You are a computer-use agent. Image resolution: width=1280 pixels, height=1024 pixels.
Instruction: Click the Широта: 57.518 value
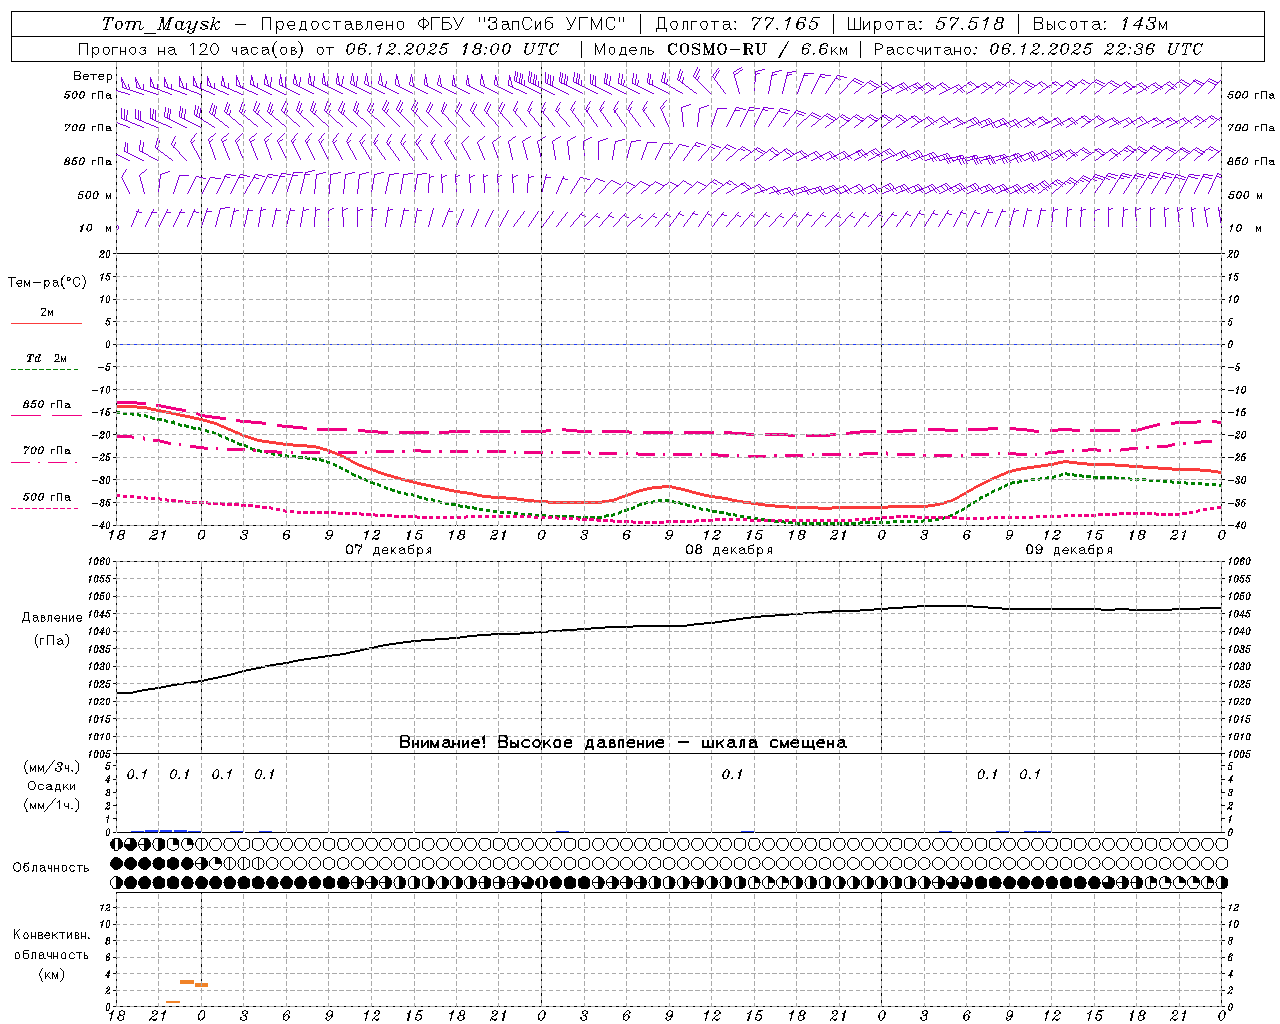[x=925, y=24]
